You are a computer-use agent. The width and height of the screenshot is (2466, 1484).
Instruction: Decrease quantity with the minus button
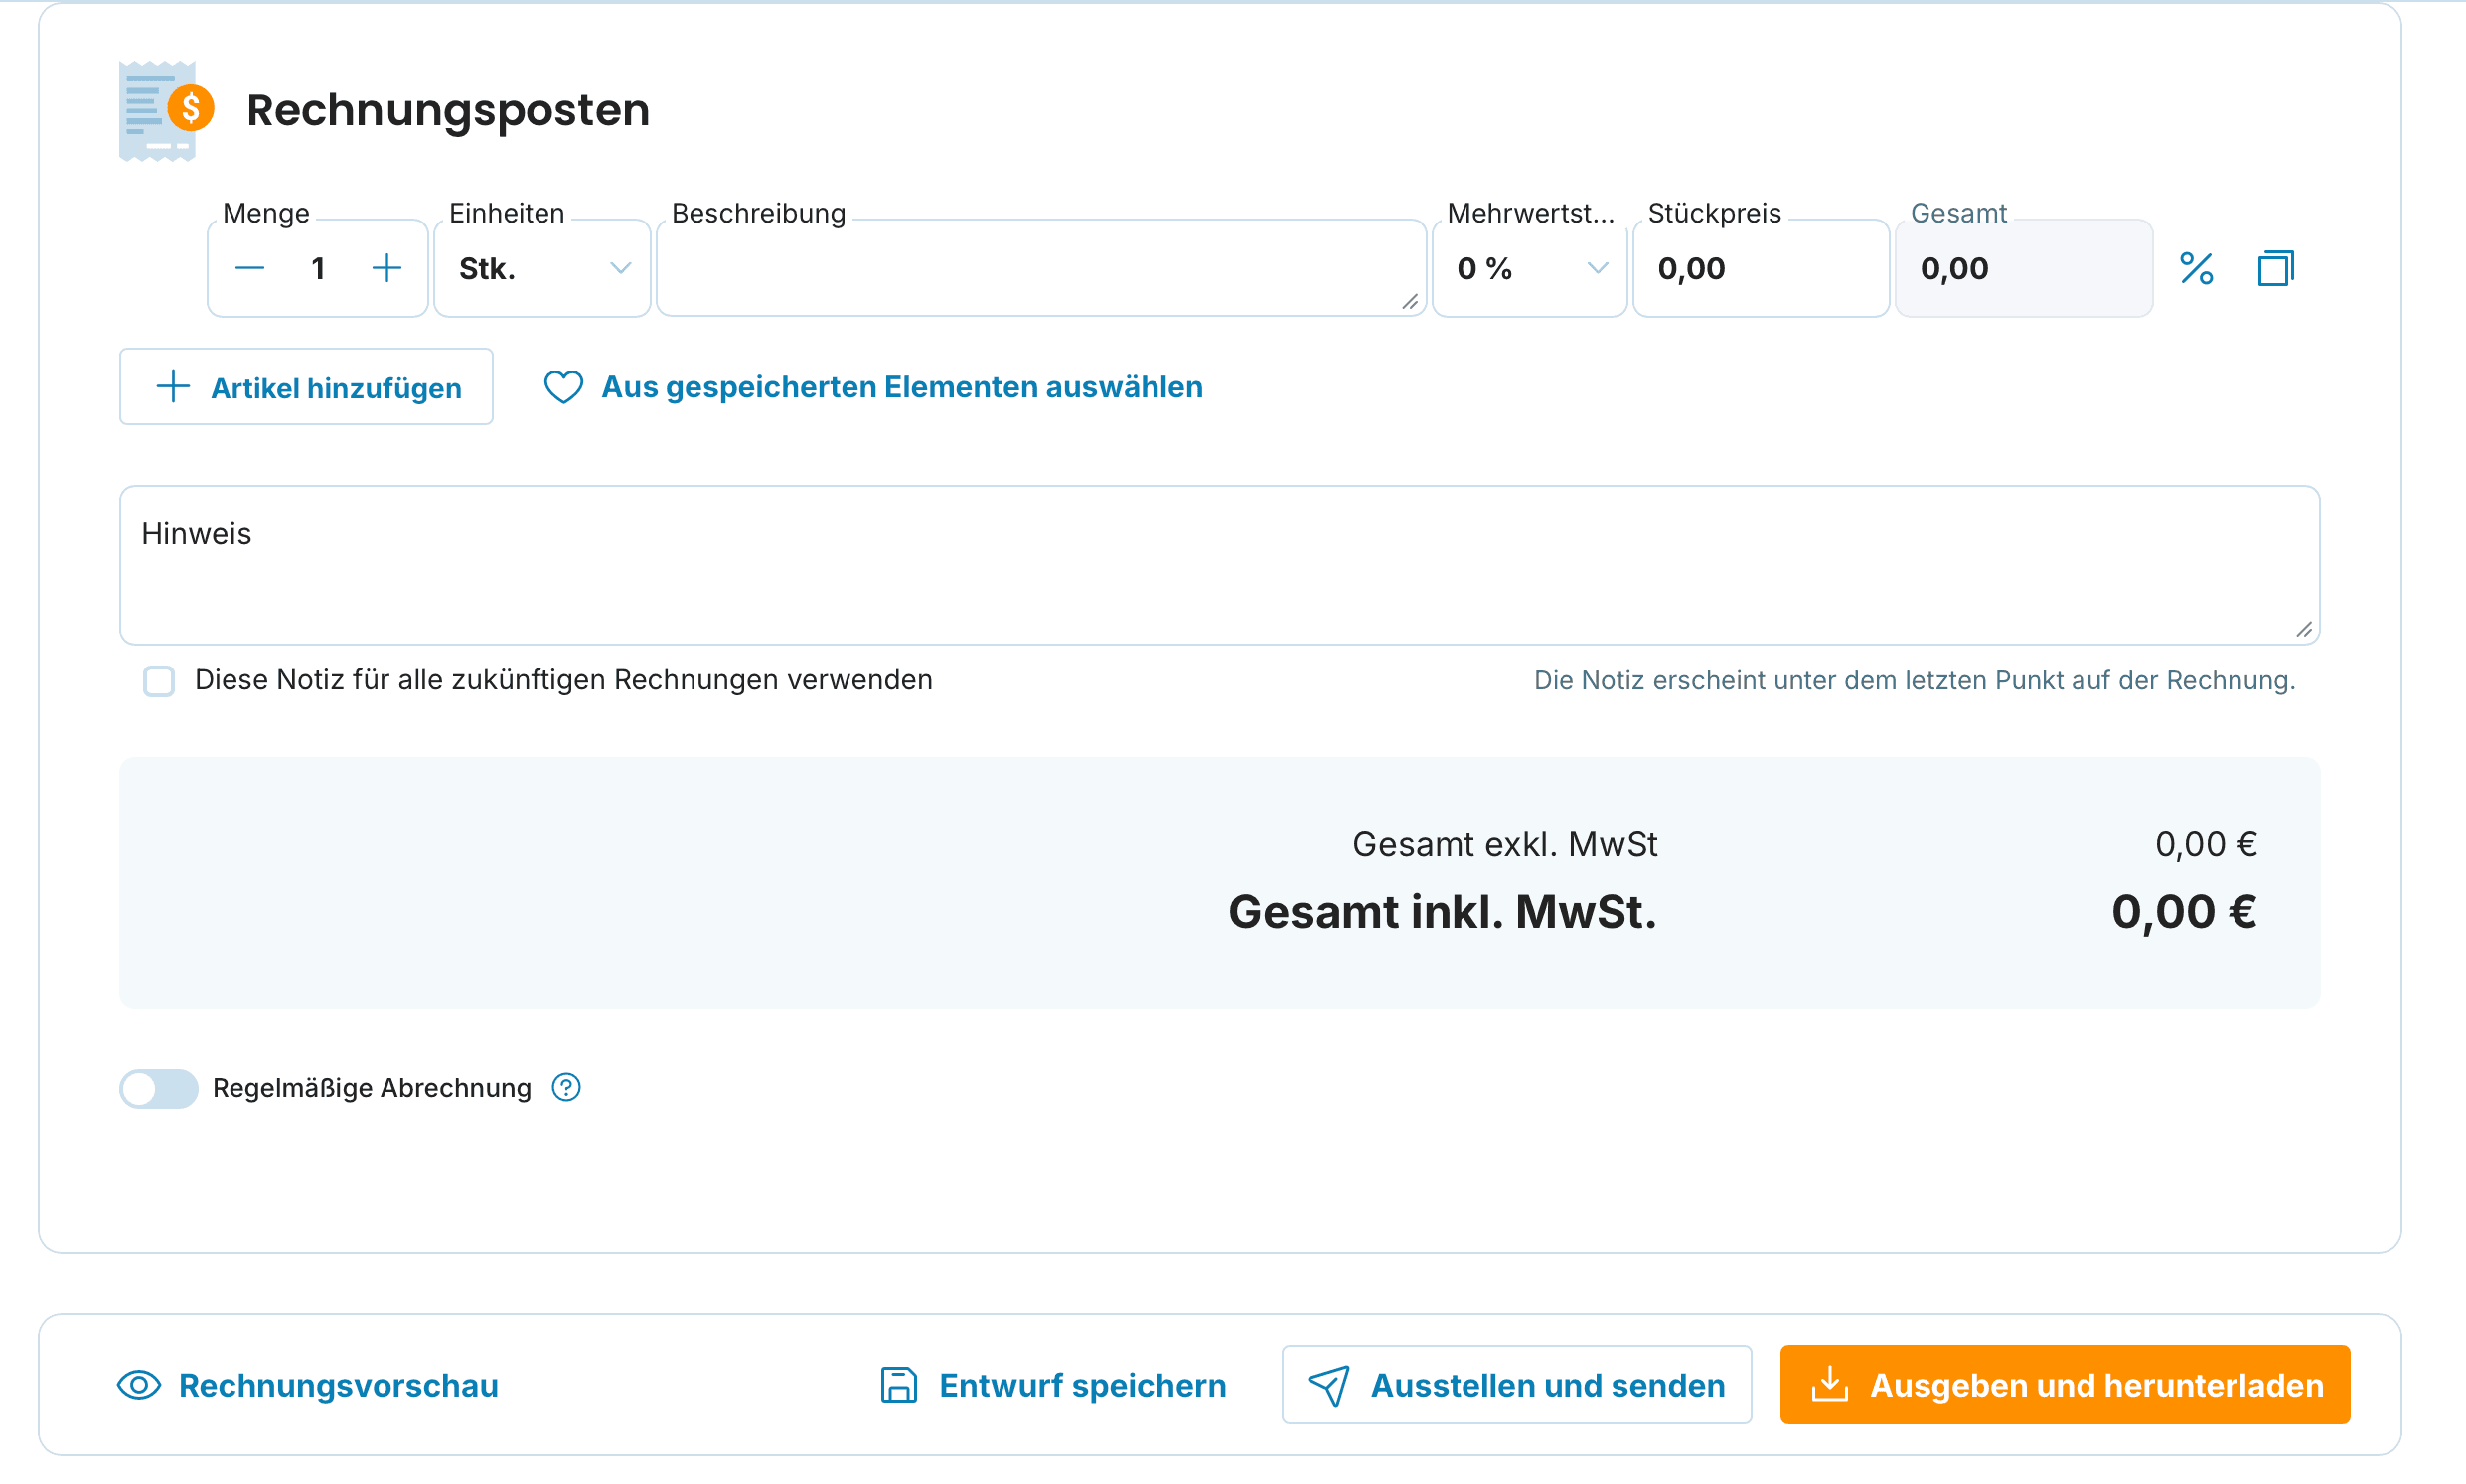pos(249,268)
